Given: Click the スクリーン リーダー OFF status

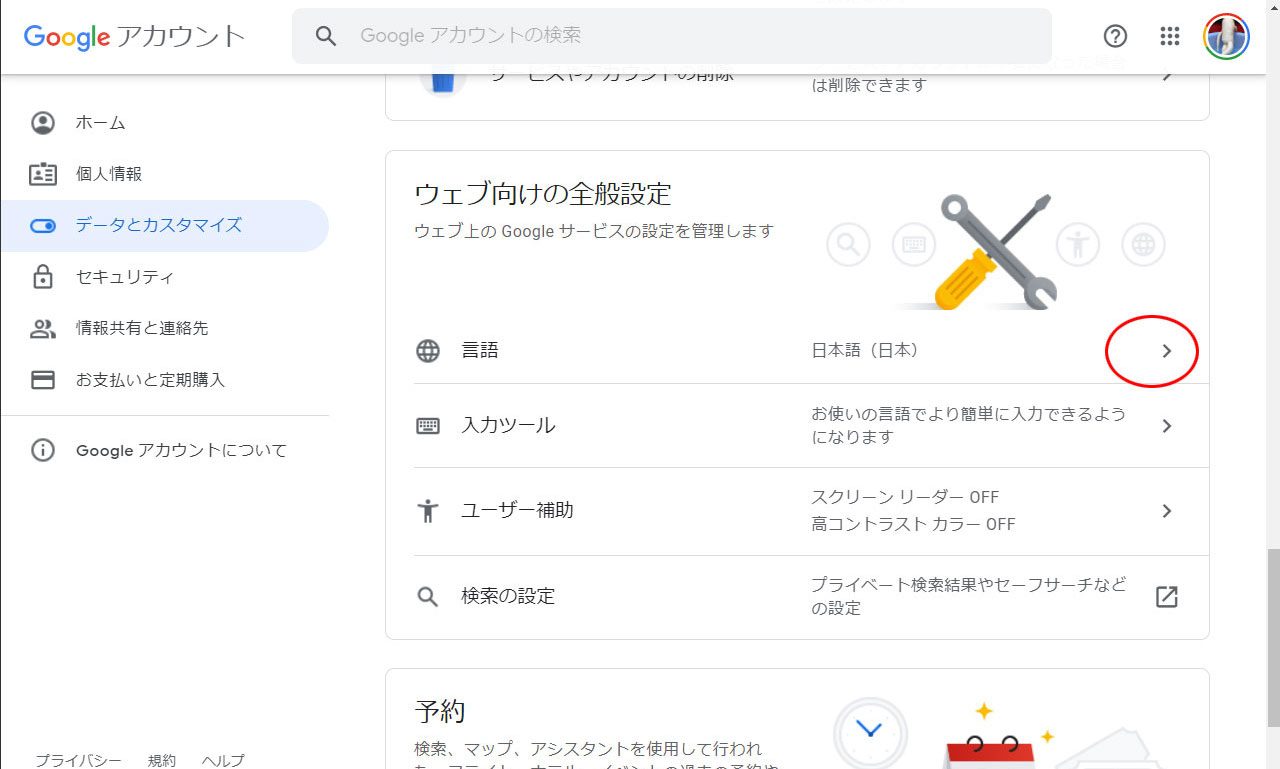Looking at the screenshot, I should (905, 498).
